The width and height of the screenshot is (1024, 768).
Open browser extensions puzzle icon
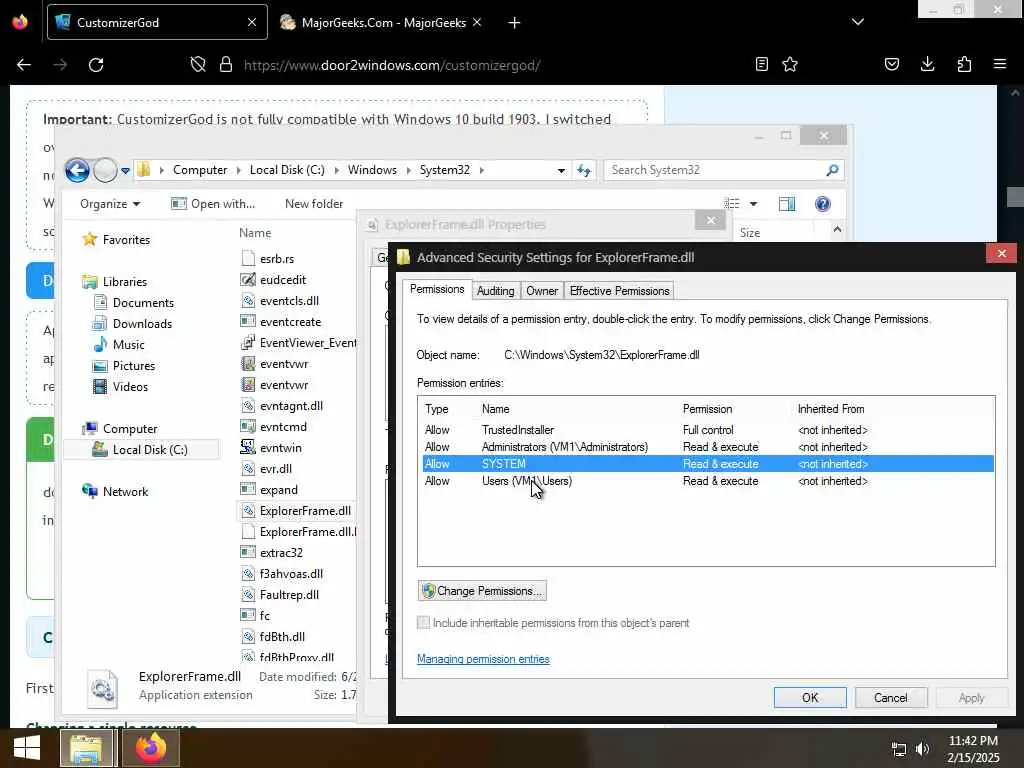coord(964,64)
